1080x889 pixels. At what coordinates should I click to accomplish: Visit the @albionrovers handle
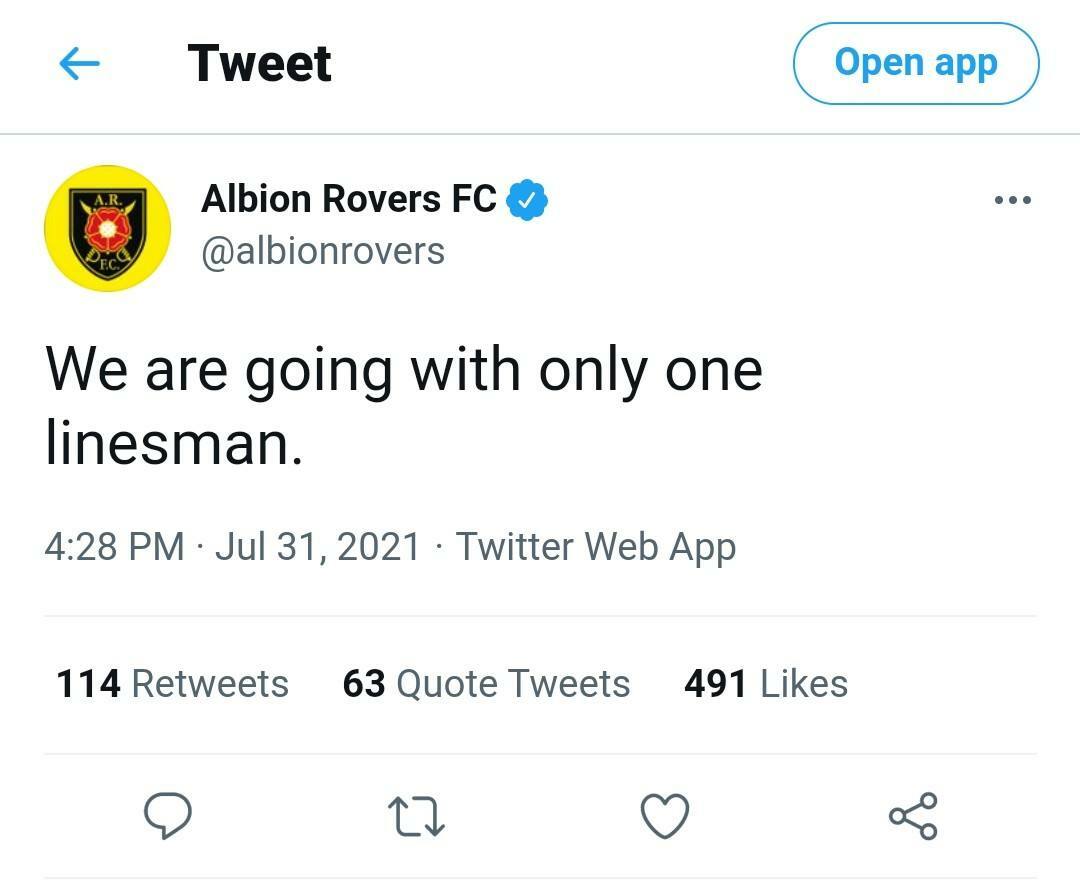pos(323,251)
